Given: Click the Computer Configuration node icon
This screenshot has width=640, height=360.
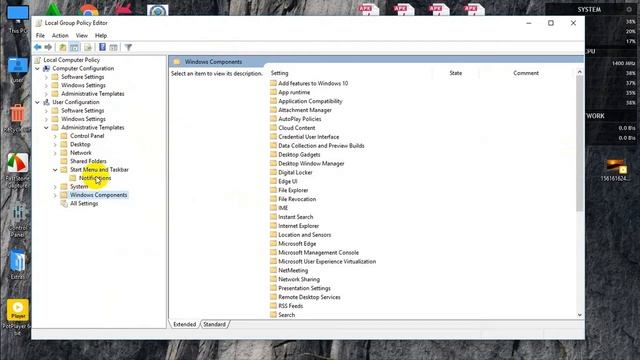Looking at the screenshot, I should coord(47,69).
